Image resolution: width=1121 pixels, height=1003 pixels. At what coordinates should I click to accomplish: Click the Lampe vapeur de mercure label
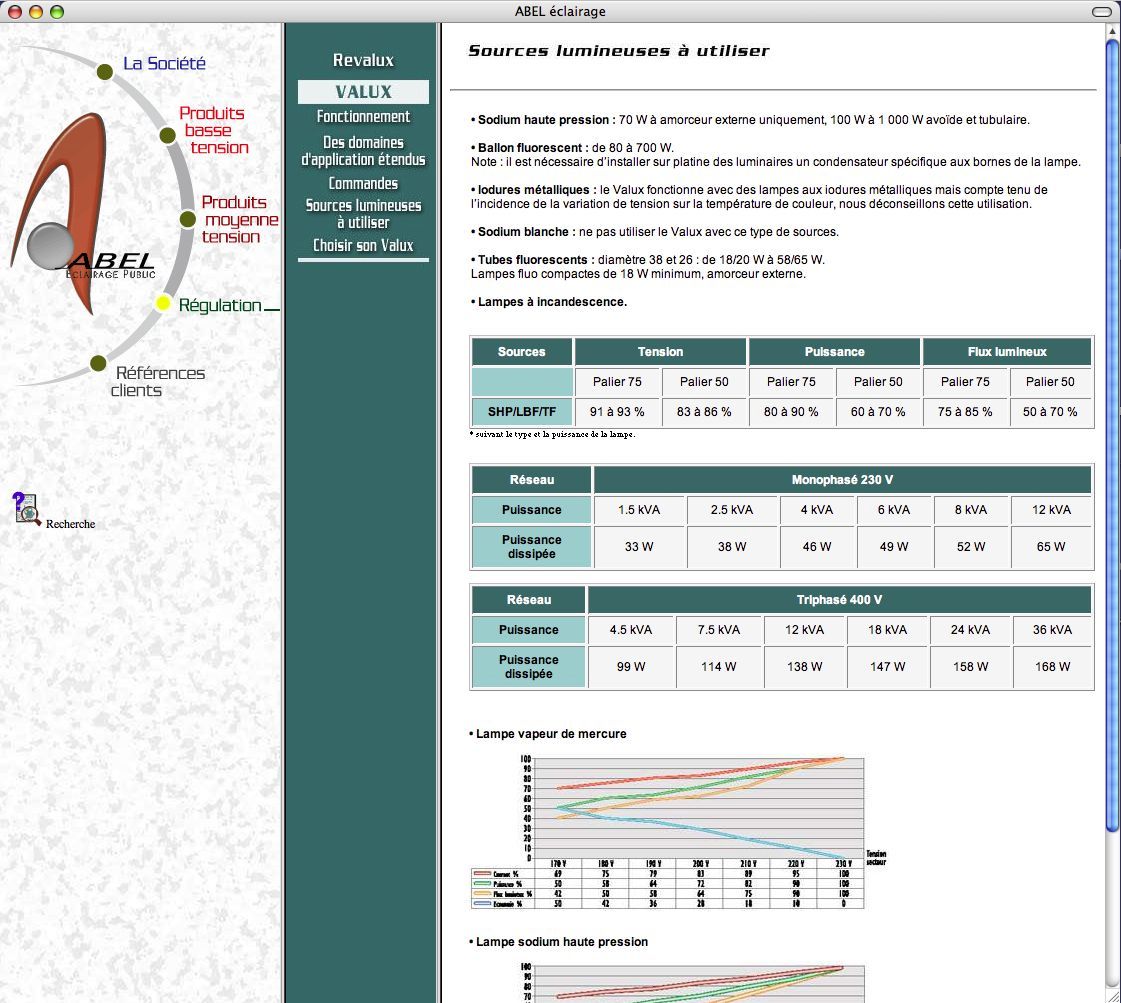[548, 734]
